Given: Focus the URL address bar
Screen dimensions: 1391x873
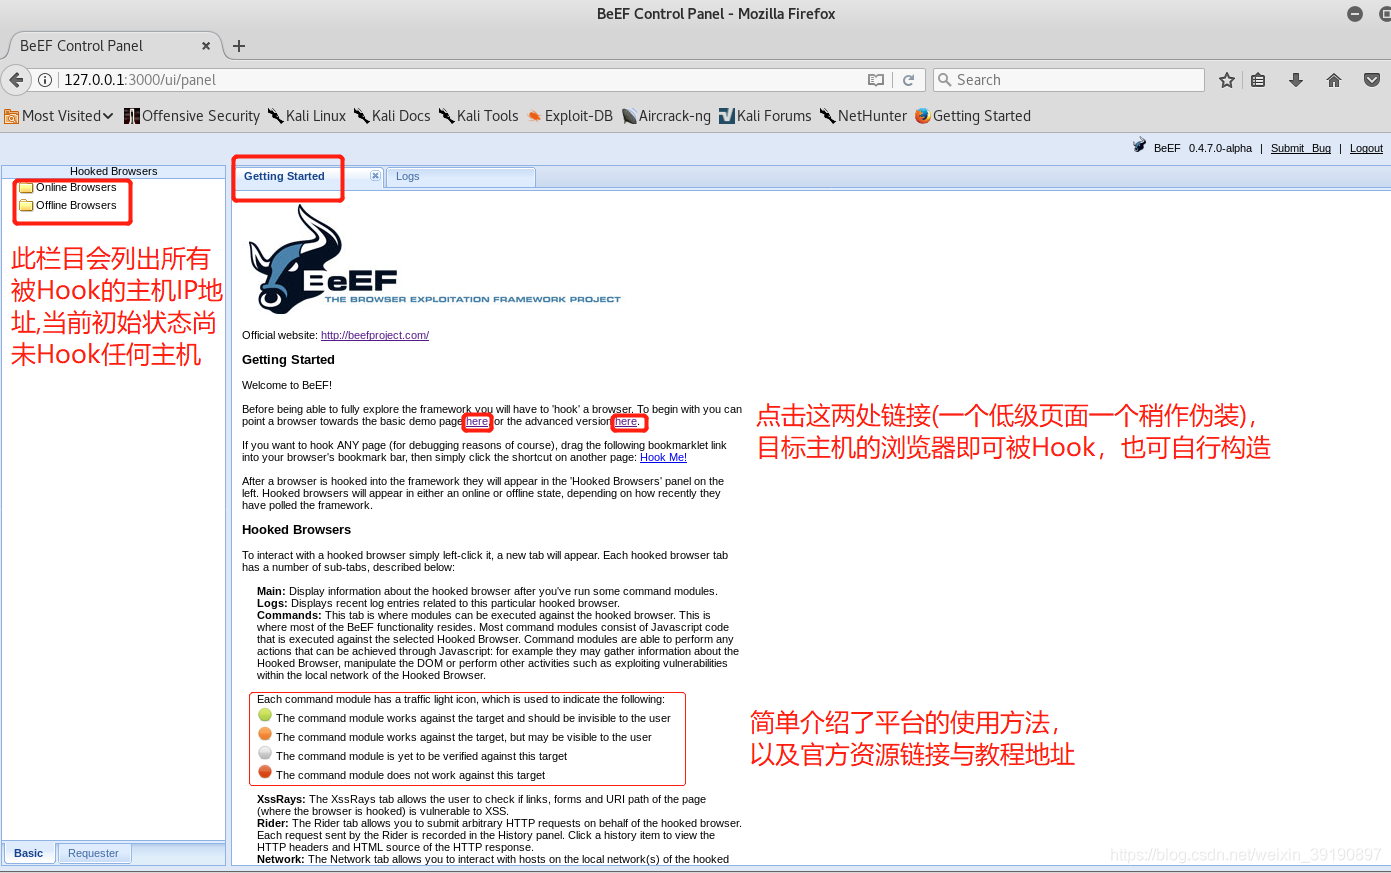Looking at the screenshot, I should 460,80.
